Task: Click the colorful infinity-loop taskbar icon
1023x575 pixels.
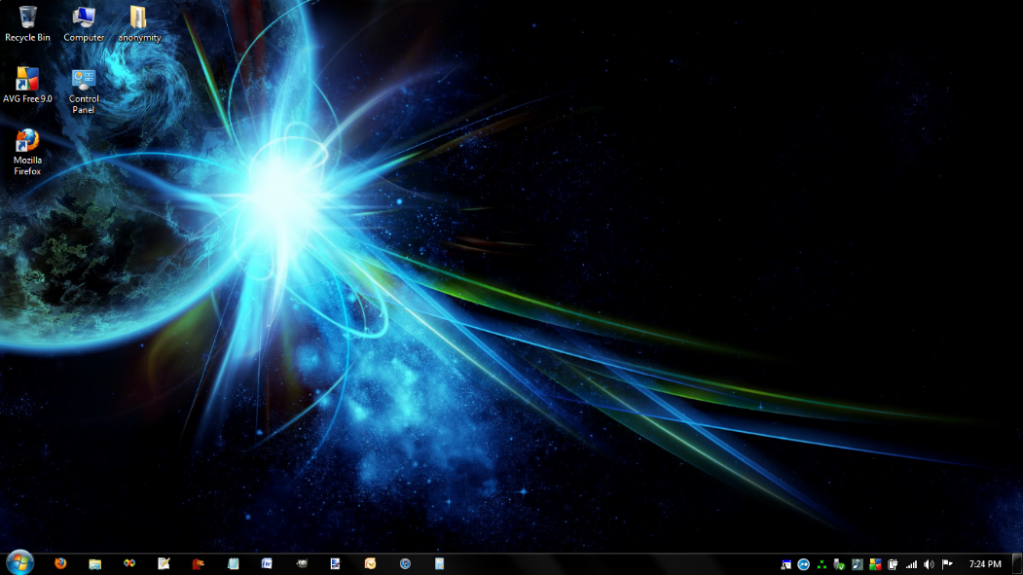Action: pyautogui.click(x=129, y=564)
